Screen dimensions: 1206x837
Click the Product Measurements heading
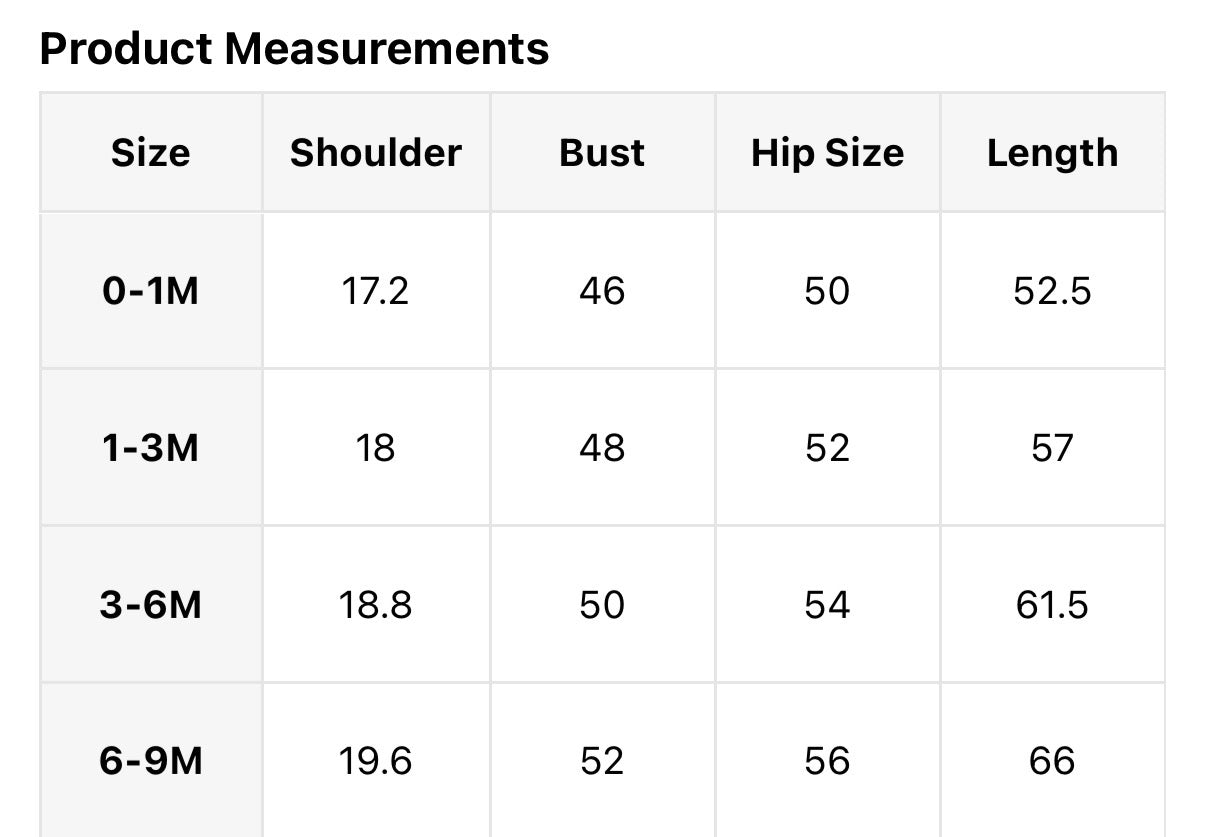294,48
